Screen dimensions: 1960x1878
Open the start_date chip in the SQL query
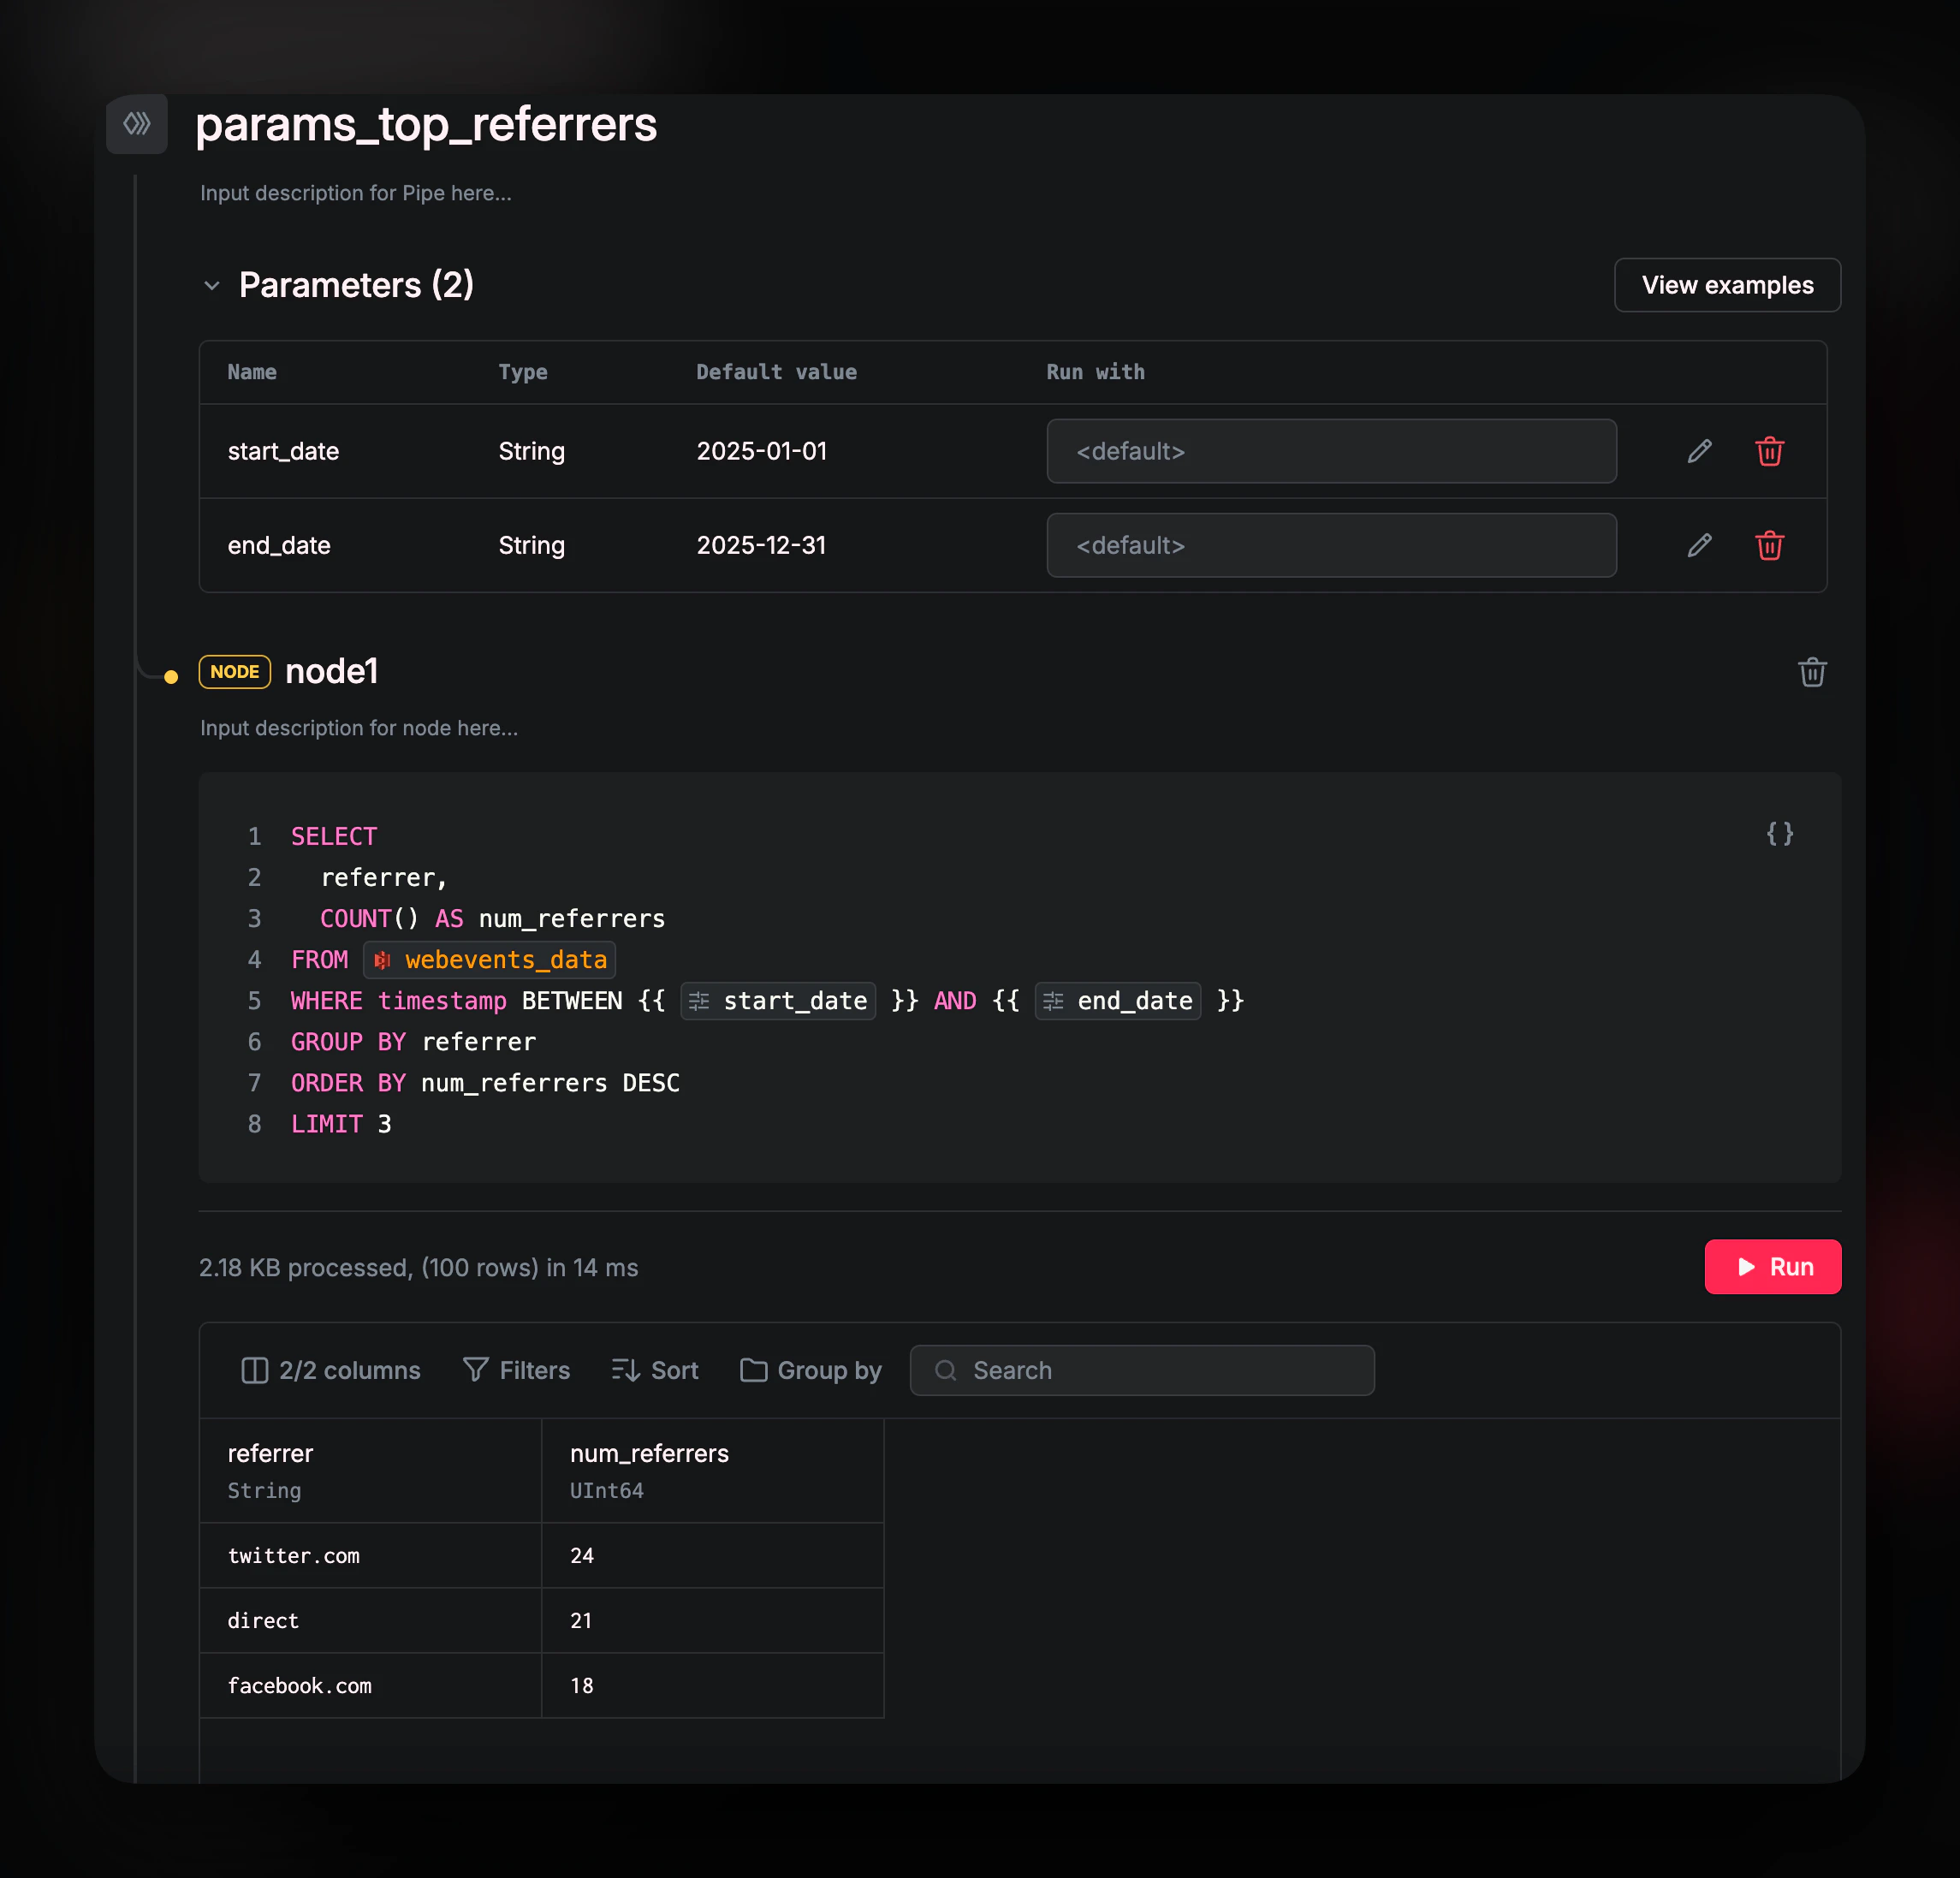pyautogui.click(x=778, y=1000)
